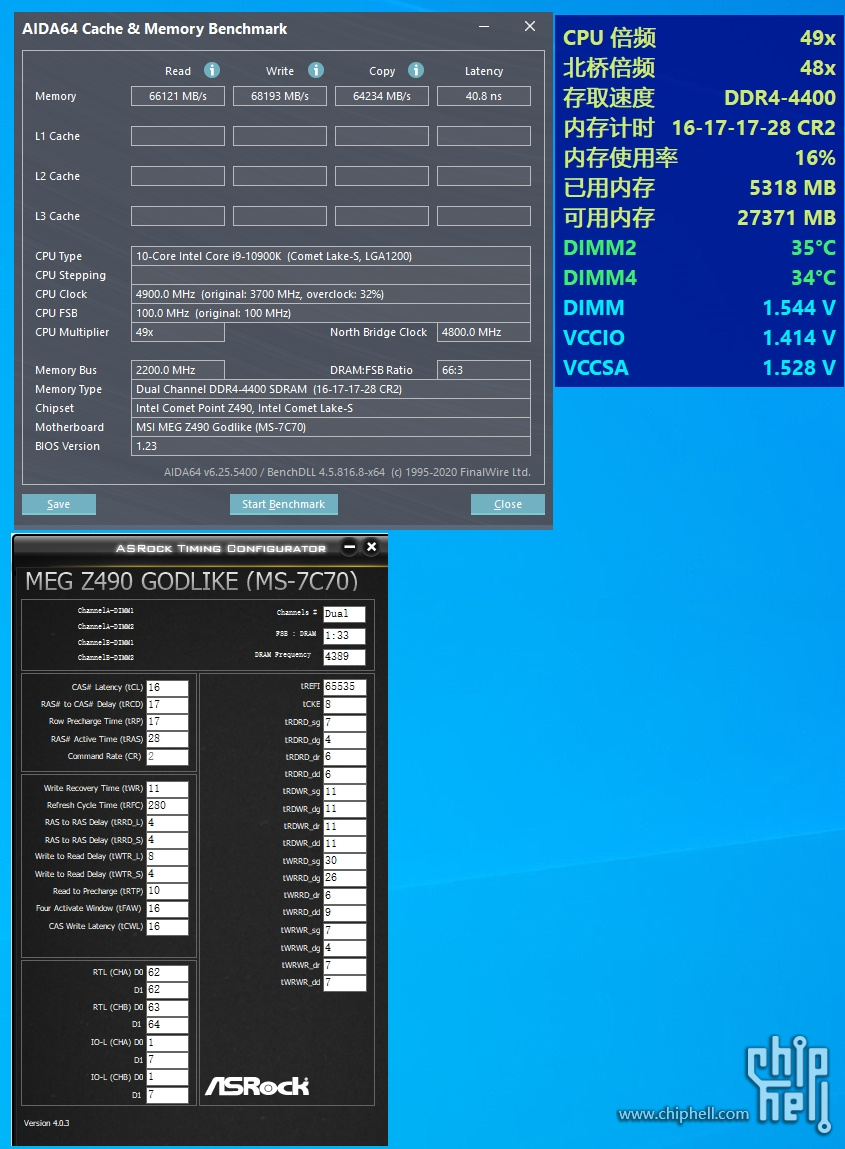Click the BIOS Version 1.23 value
This screenshot has height=1149, width=845.
click(x=331, y=446)
